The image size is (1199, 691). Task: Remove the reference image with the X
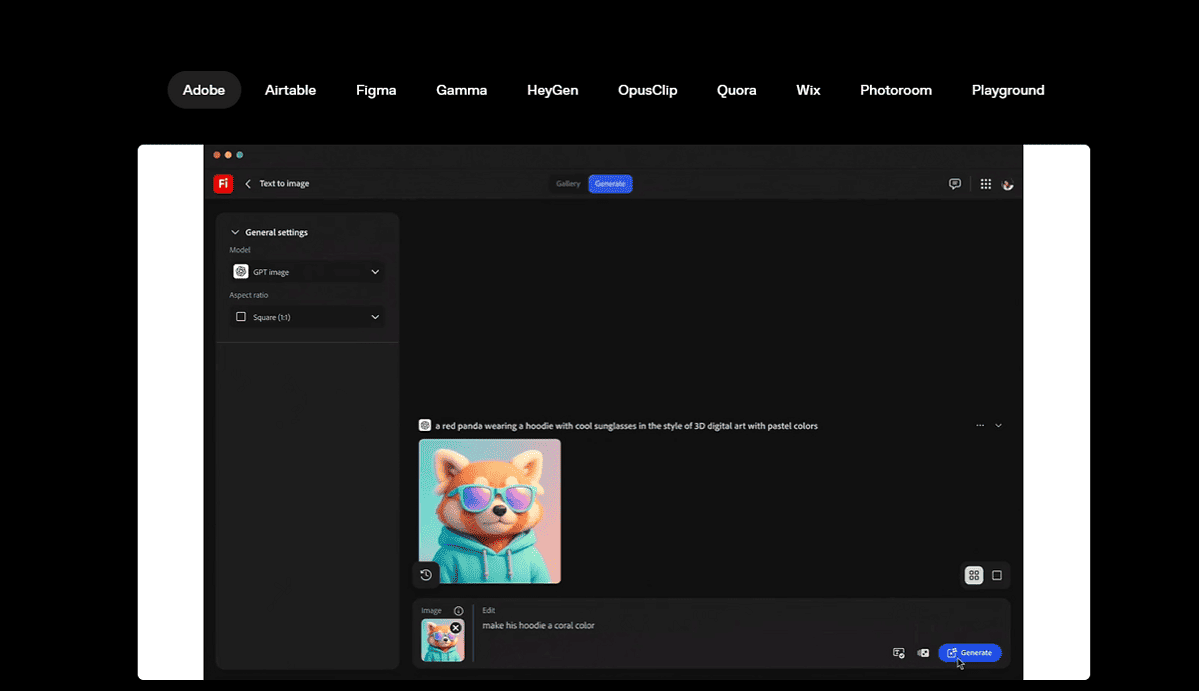pos(455,628)
